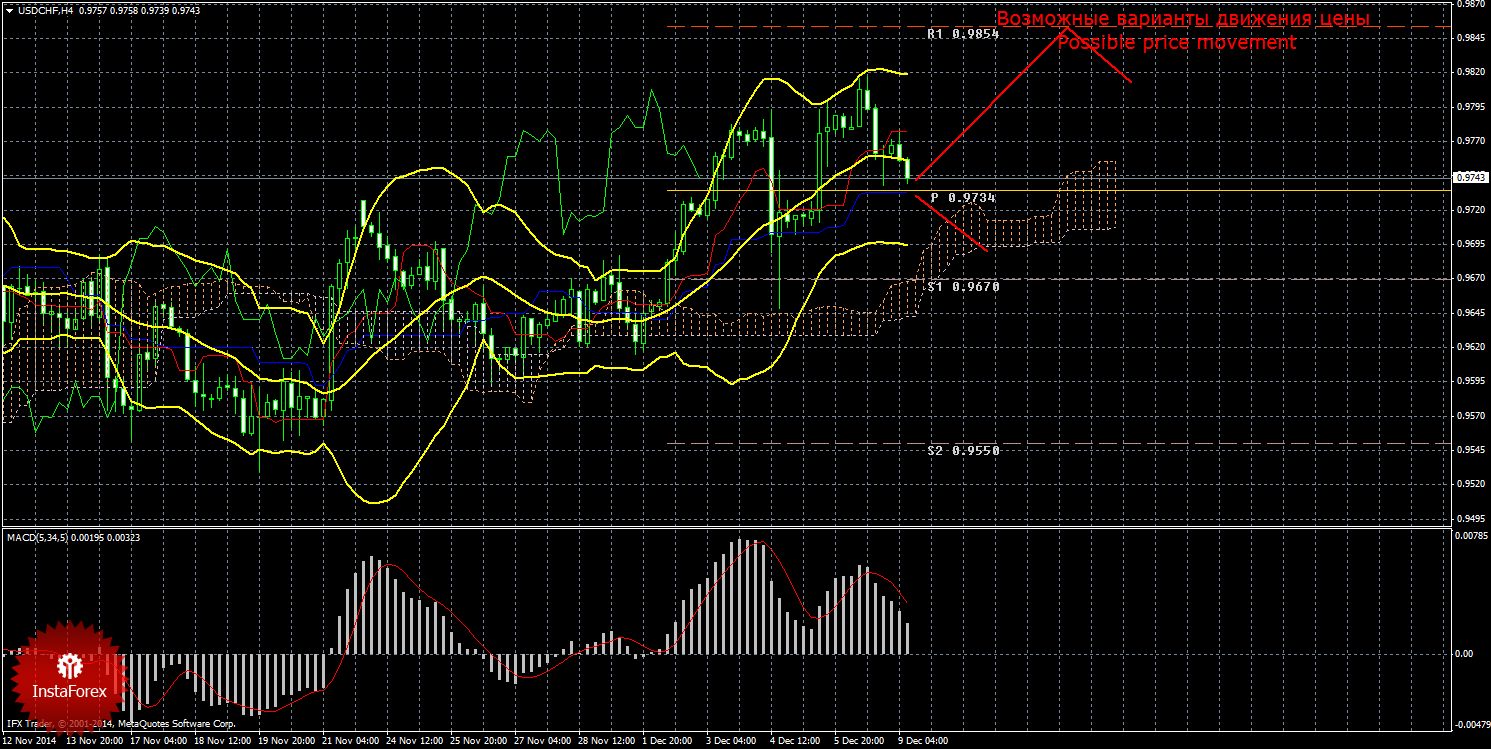
Task: Click the 3 Dec 04:00 time label
Action: 733,742
